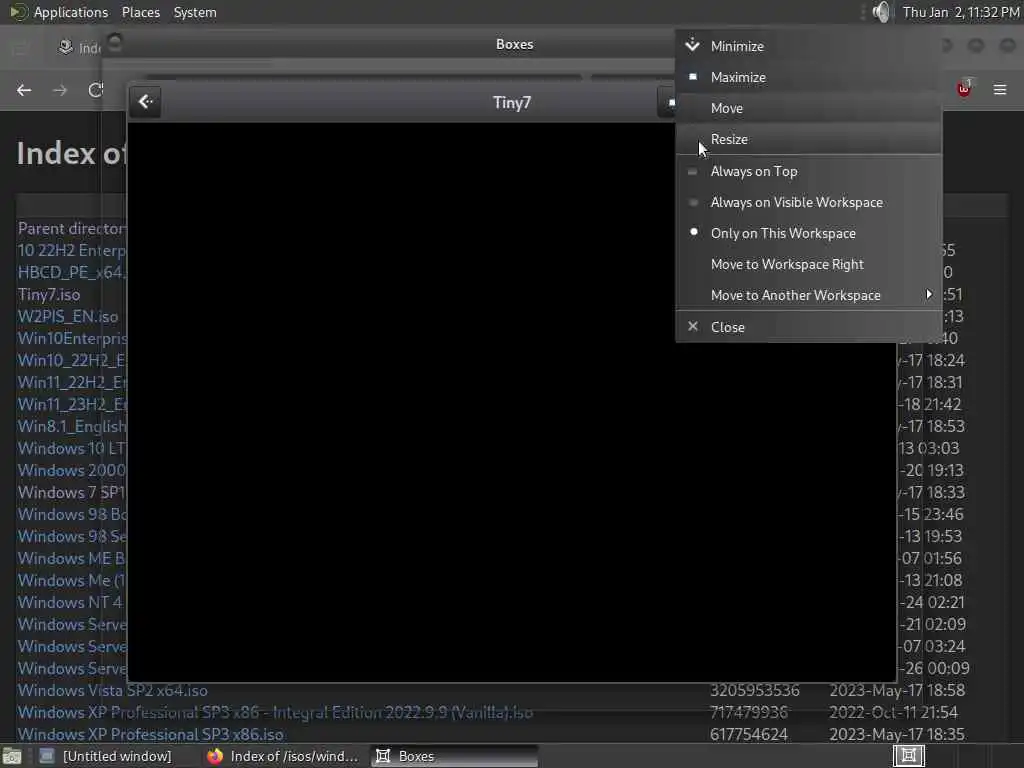Open Windows XP Integral Edition Vanilla iso link
The width and height of the screenshot is (1024, 768).
(275, 712)
